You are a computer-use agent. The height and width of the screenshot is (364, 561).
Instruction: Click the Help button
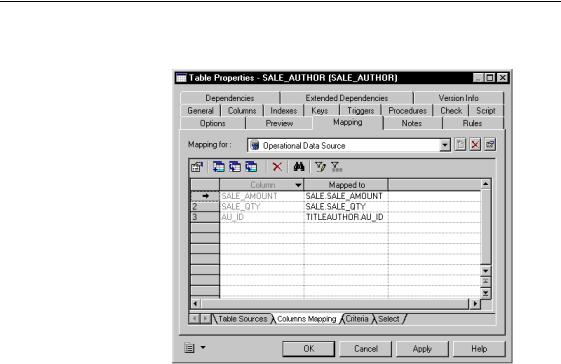point(479,349)
